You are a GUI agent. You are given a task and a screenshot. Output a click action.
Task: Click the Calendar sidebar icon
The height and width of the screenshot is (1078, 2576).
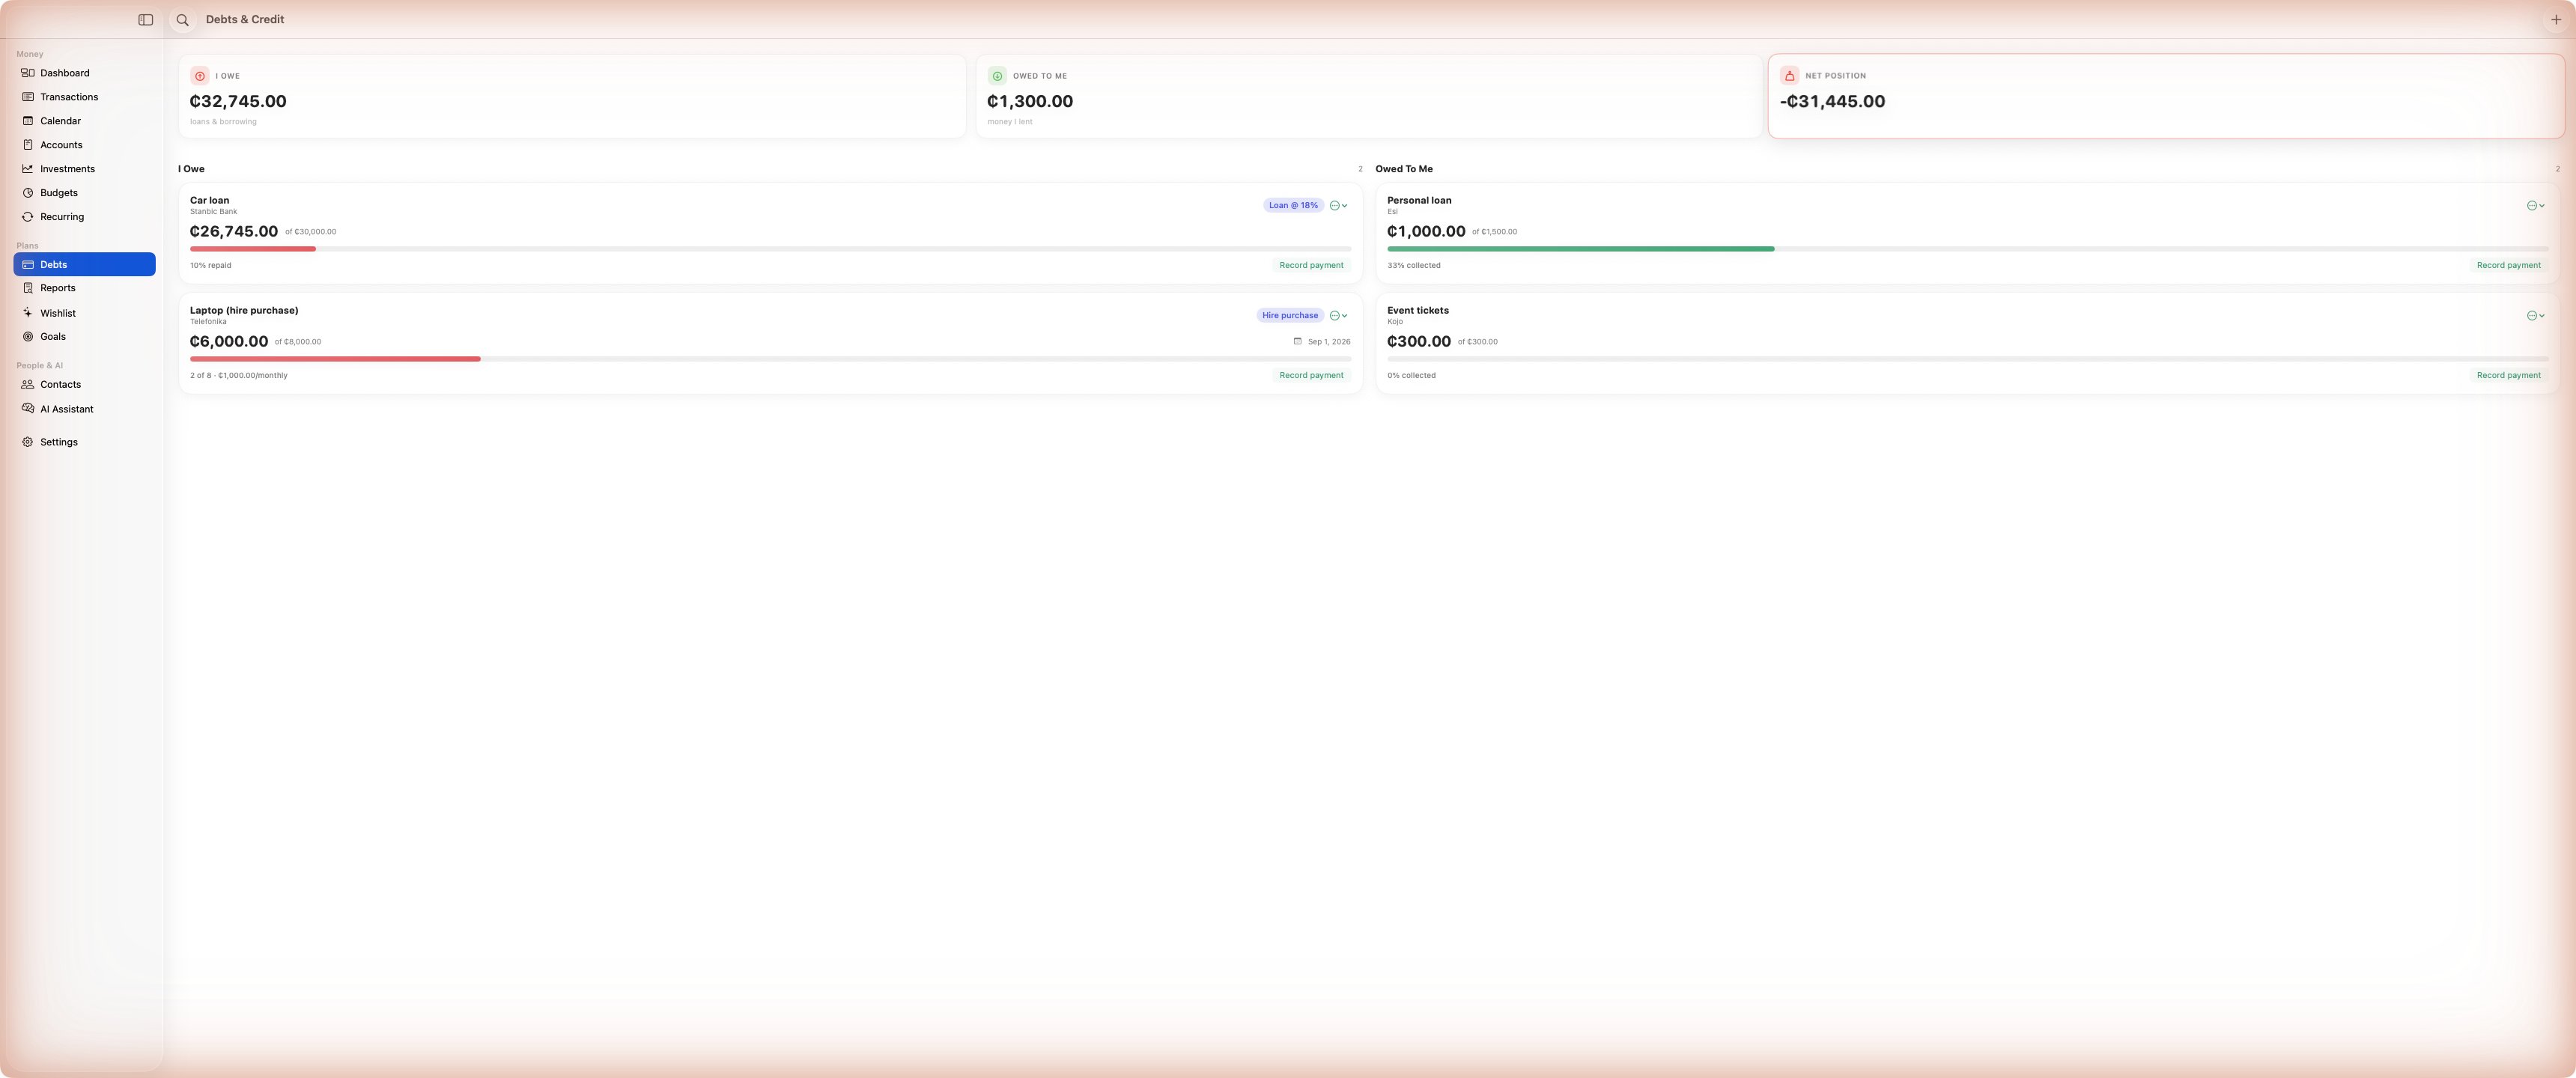point(28,121)
